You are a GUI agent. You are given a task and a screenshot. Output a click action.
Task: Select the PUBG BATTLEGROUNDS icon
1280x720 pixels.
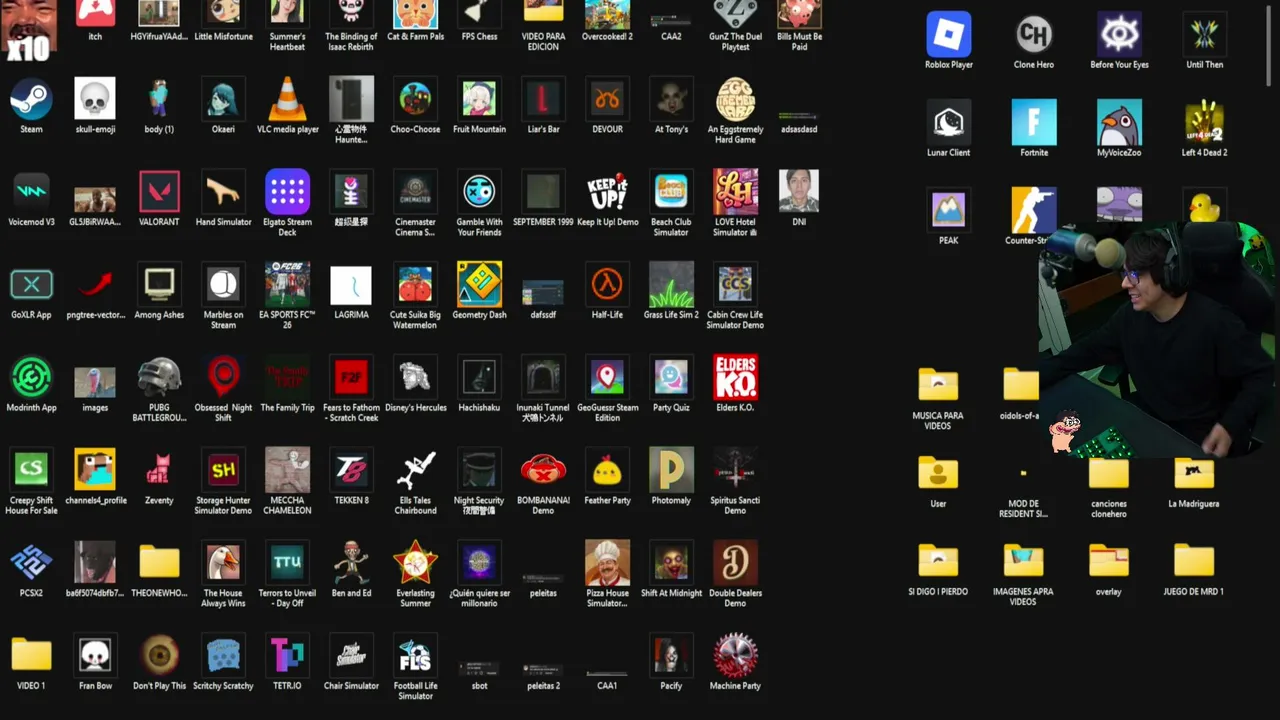coord(159,378)
